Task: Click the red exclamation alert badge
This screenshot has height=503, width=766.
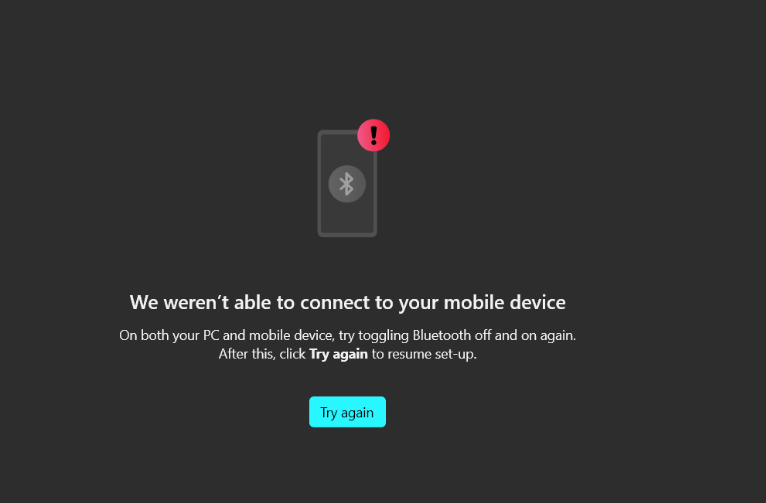Action: tap(374, 135)
